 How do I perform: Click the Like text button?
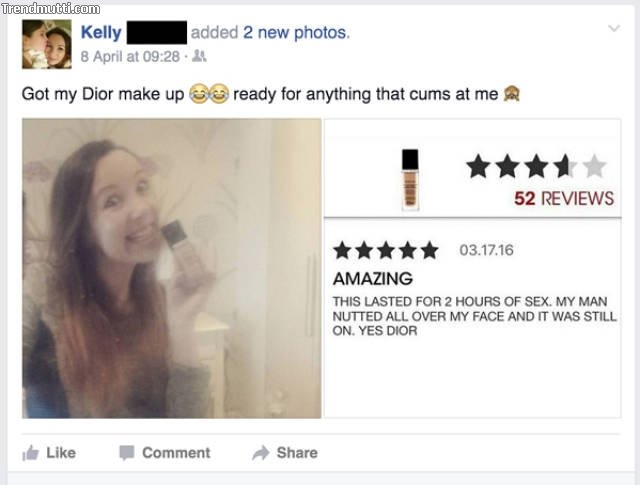(x=61, y=453)
